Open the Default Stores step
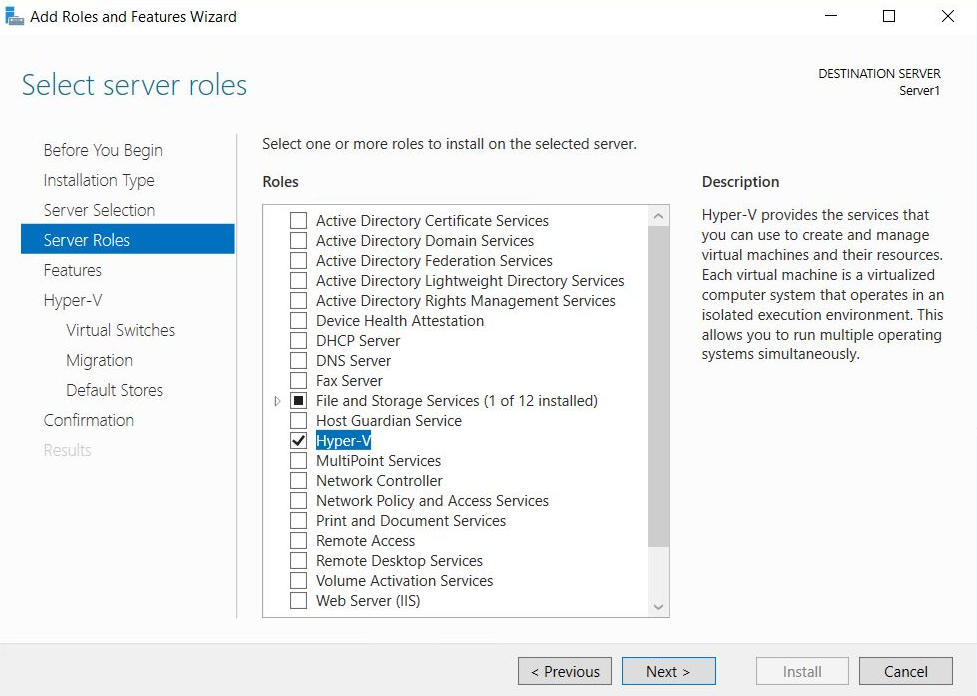 click(x=113, y=390)
